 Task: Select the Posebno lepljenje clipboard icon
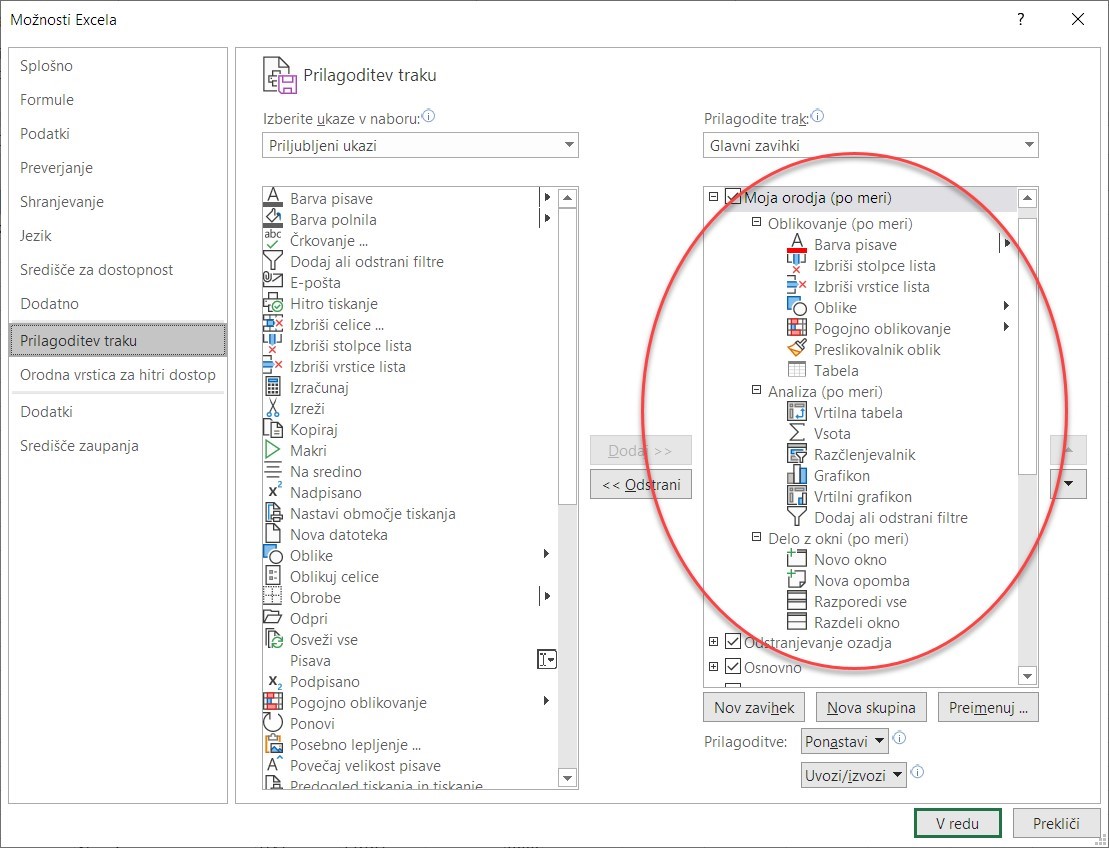coord(273,744)
